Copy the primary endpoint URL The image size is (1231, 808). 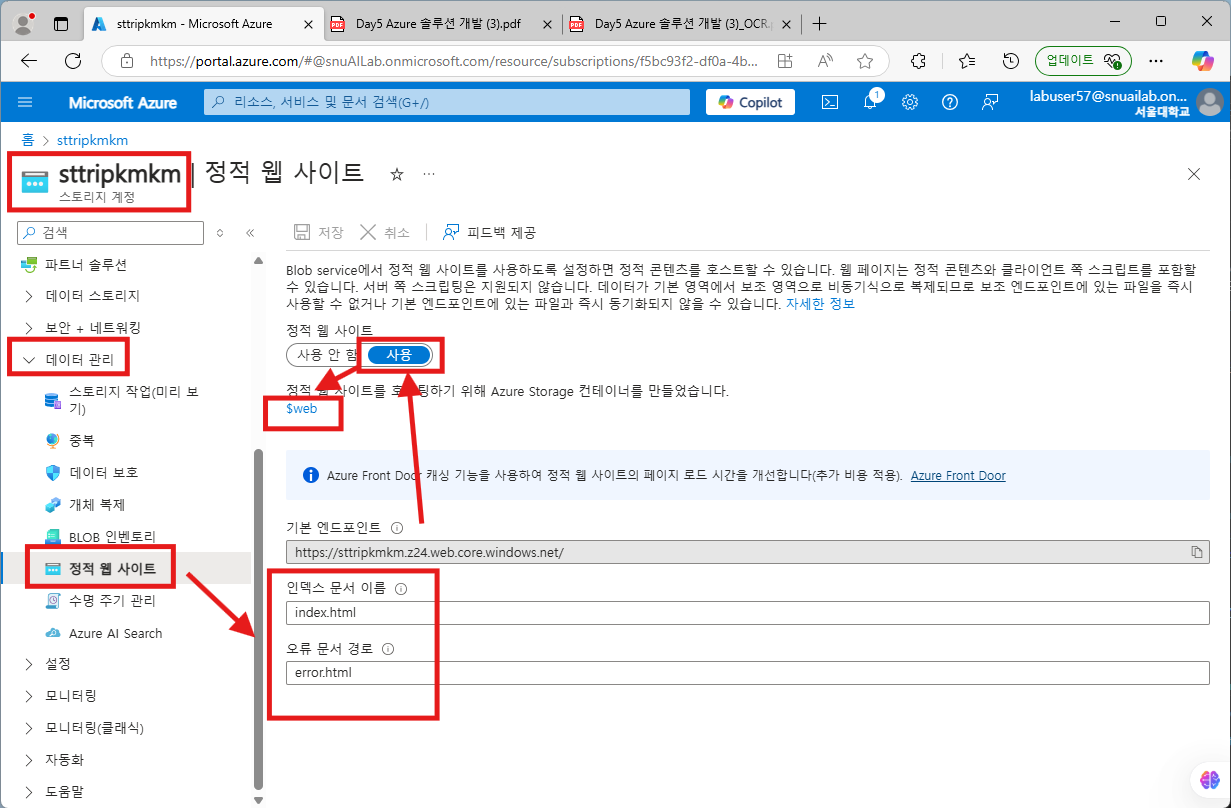(1197, 552)
